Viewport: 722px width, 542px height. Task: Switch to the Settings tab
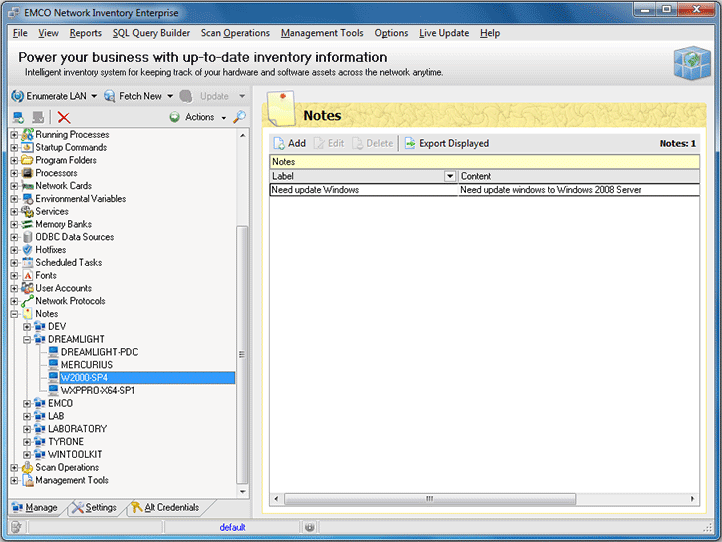click(x=94, y=508)
